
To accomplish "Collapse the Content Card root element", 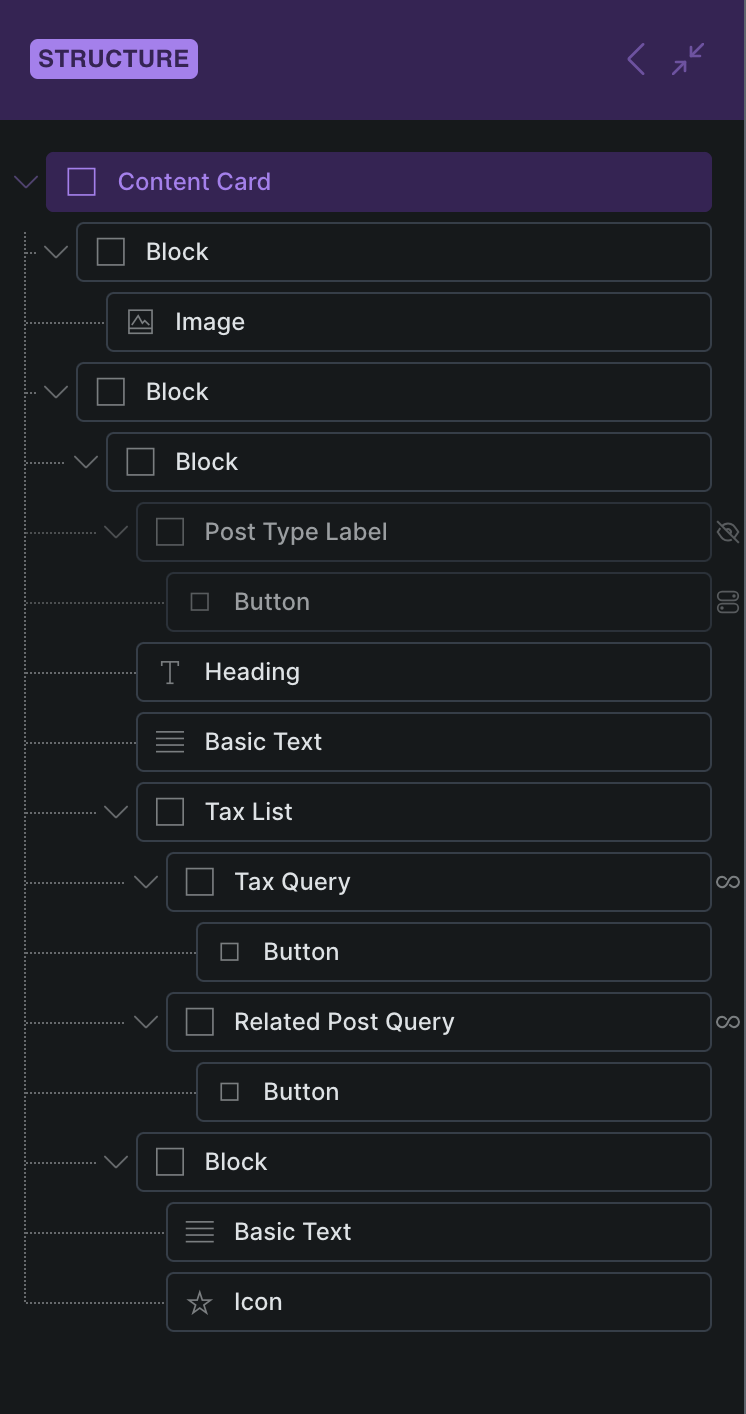I will [26, 182].
